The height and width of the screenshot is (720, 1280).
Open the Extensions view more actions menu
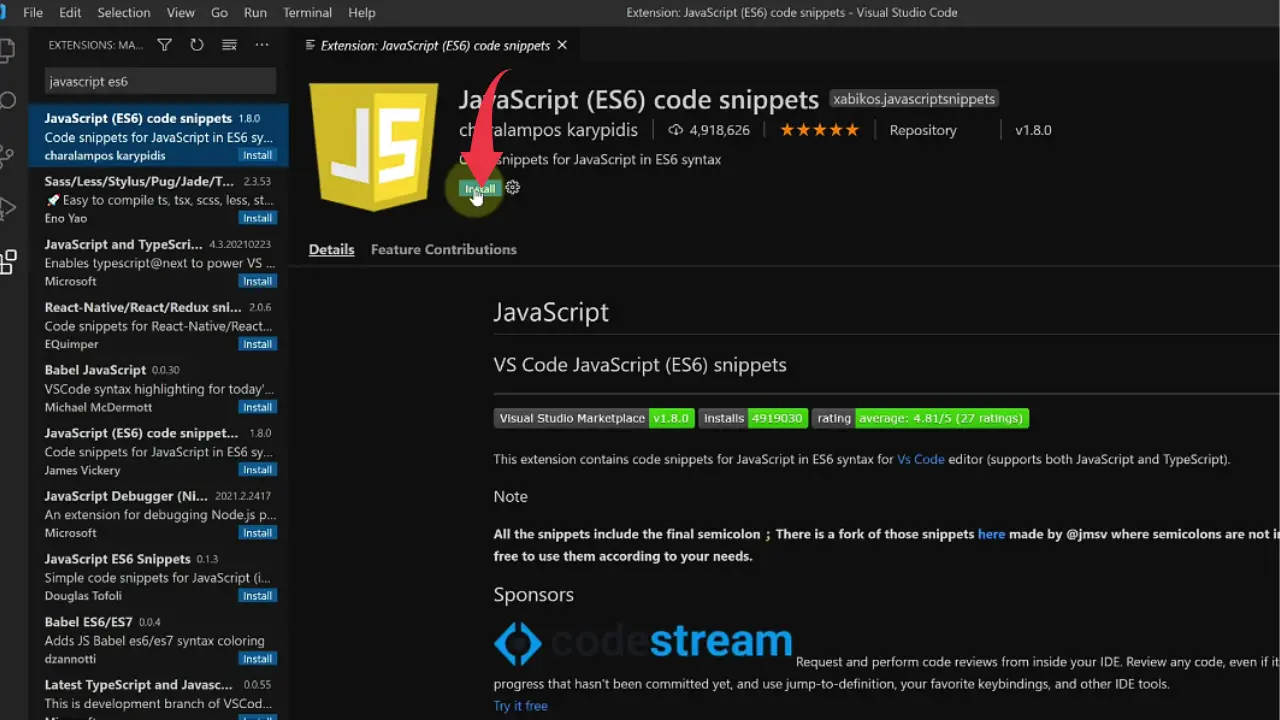tap(262, 45)
